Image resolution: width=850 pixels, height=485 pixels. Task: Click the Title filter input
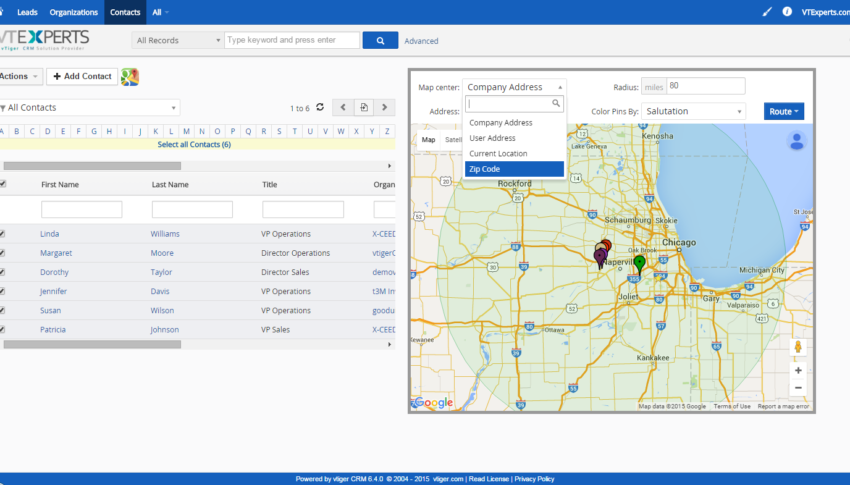(x=302, y=210)
